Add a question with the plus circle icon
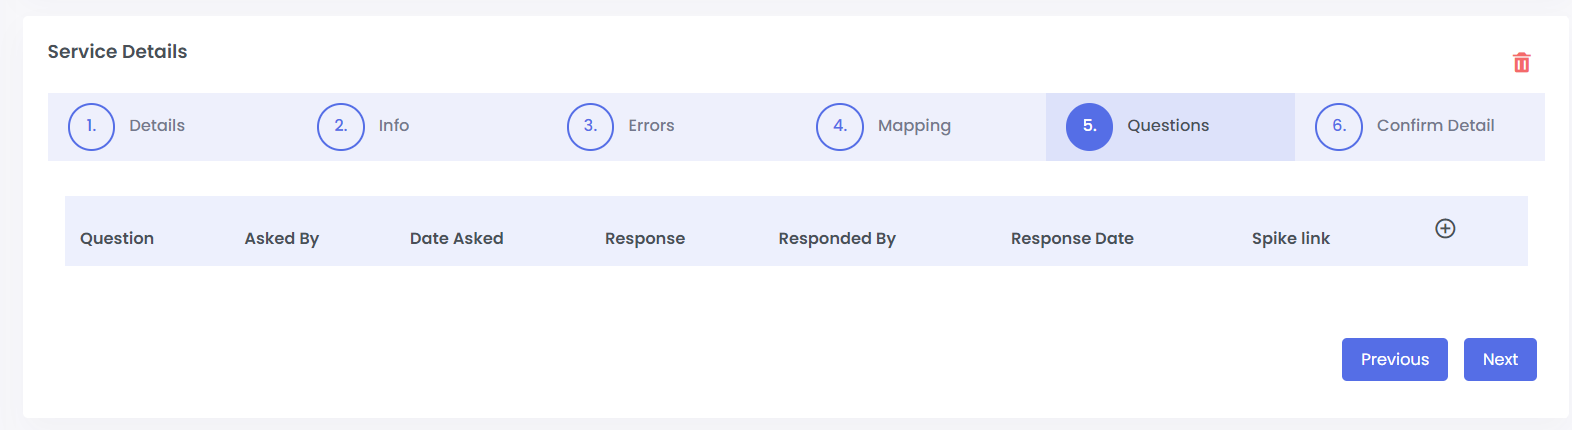1572x430 pixels. click(1445, 228)
